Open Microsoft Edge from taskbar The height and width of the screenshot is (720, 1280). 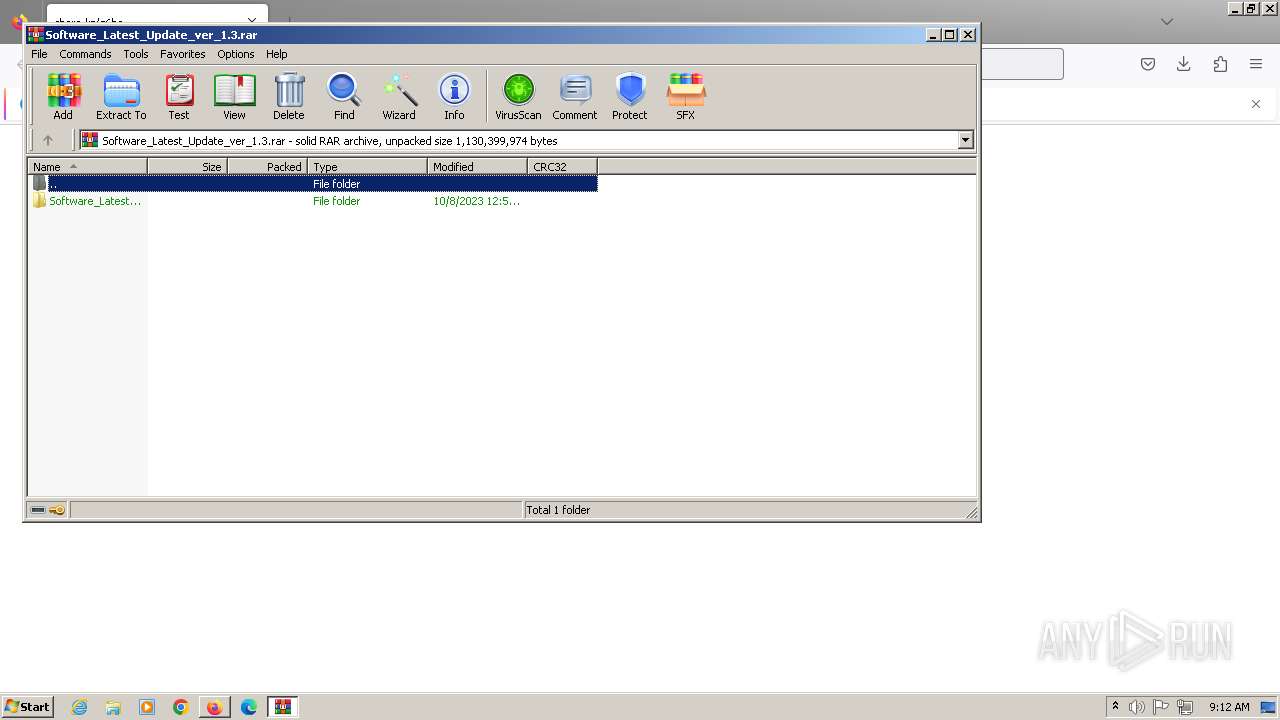point(249,707)
